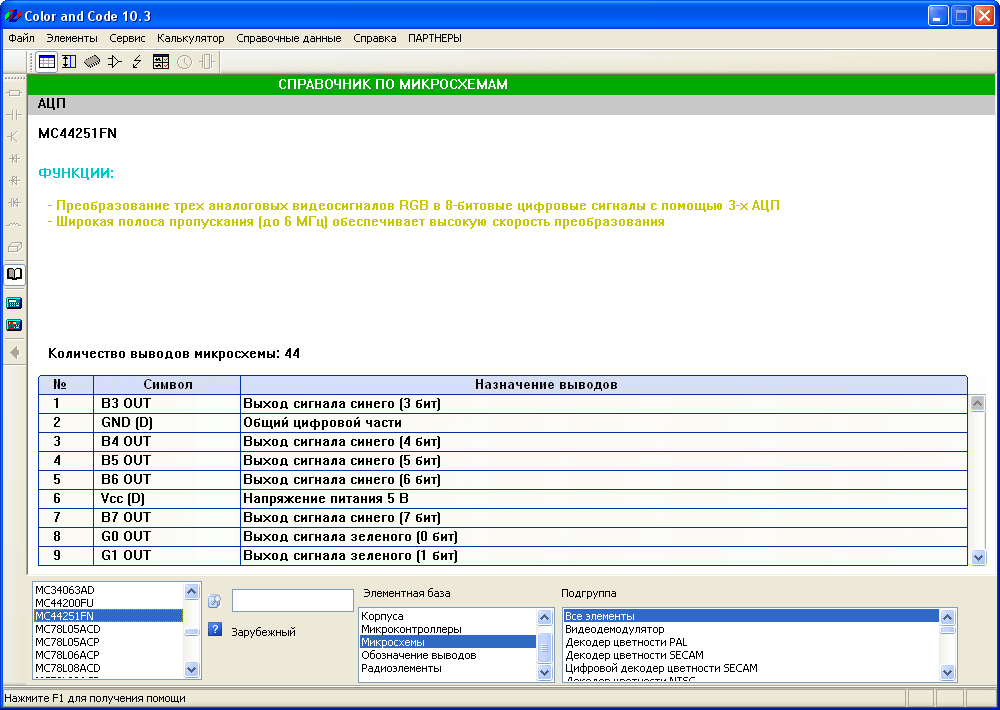The width and height of the screenshot is (1000, 710).
Task: Open the Файл menu
Action: [x=22, y=38]
